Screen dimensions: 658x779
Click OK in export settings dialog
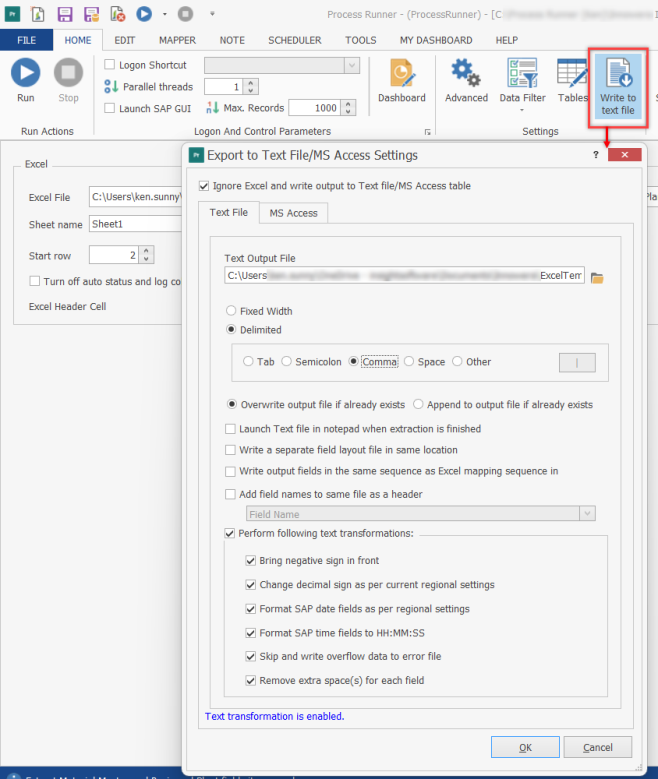[525, 747]
